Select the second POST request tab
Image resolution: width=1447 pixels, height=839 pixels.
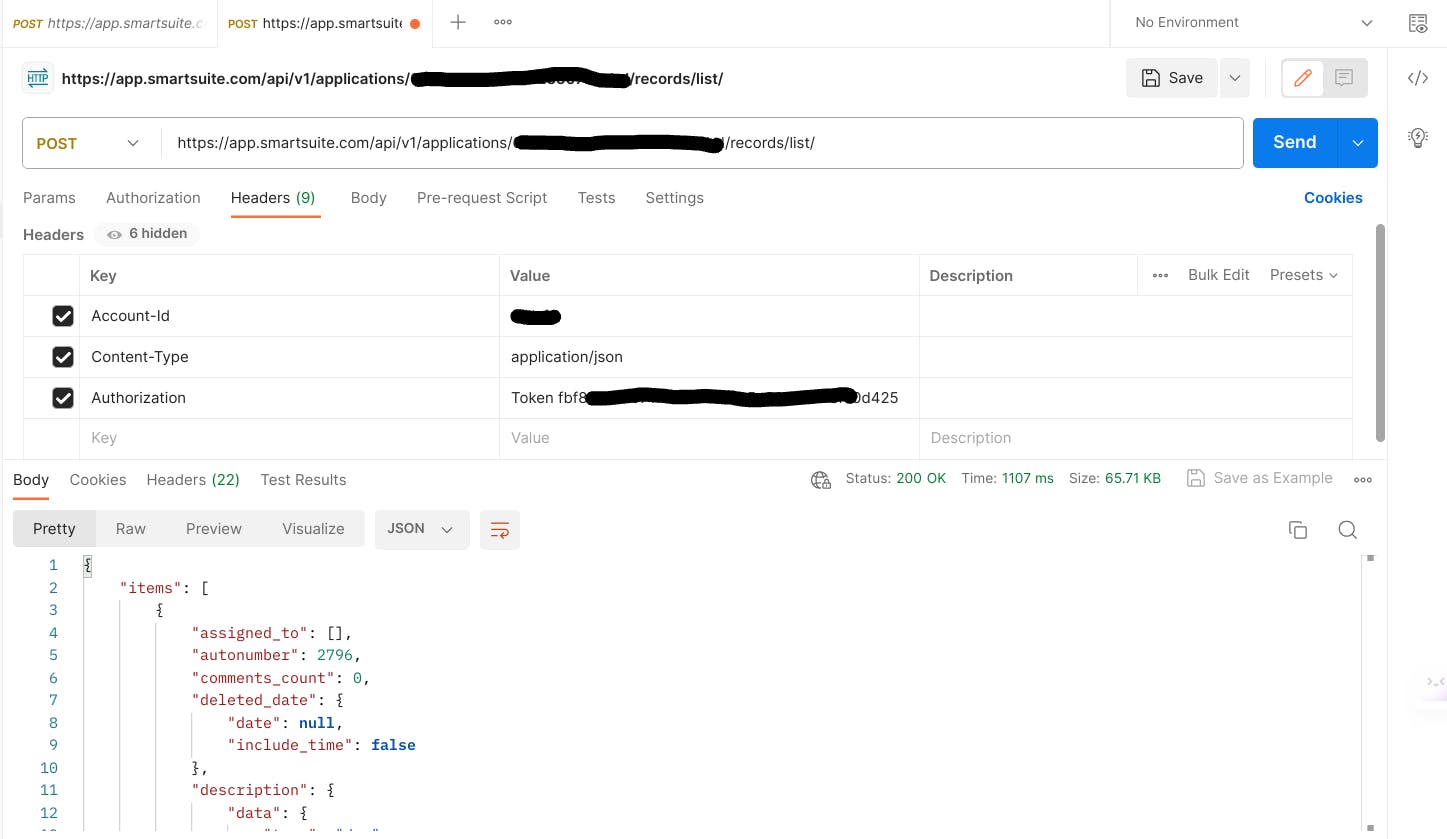tap(324, 23)
